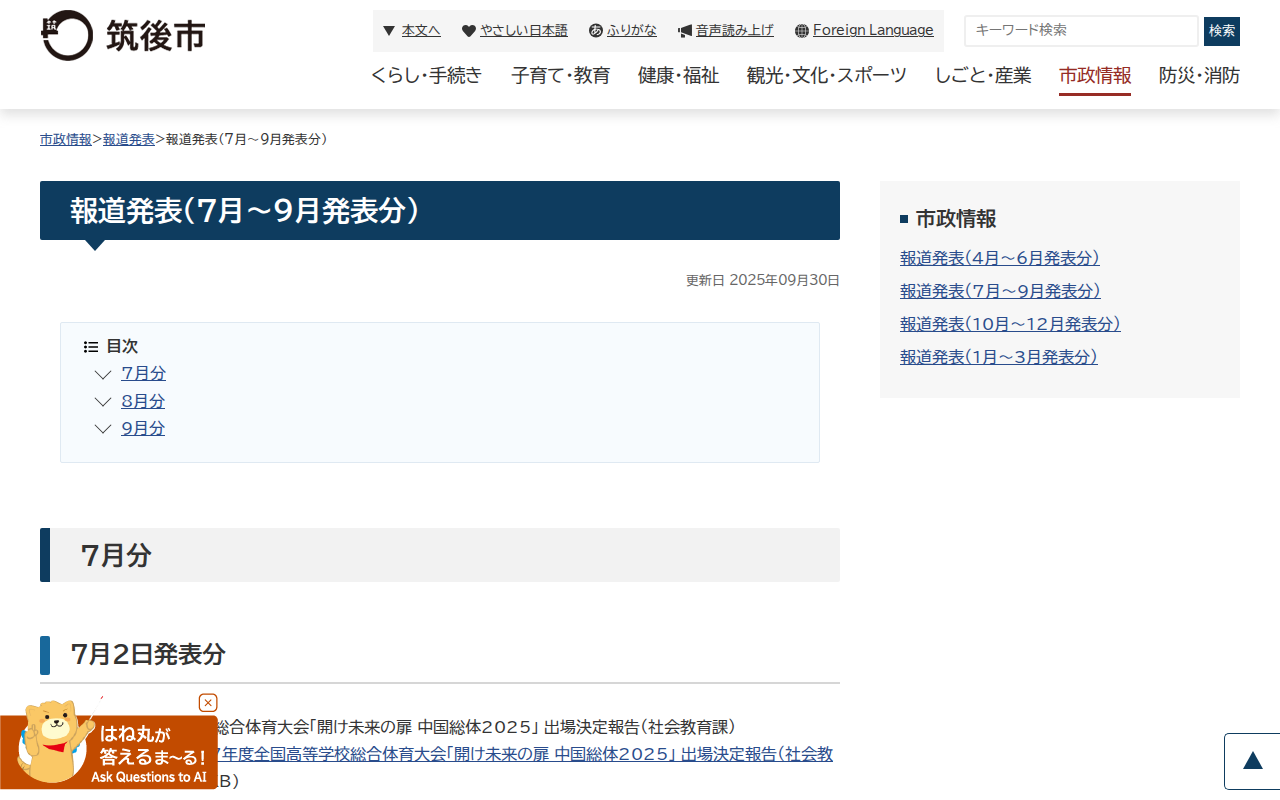
Task: Click the megaphone icon beside 音声読み上げ
Action: [x=685, y=31]
